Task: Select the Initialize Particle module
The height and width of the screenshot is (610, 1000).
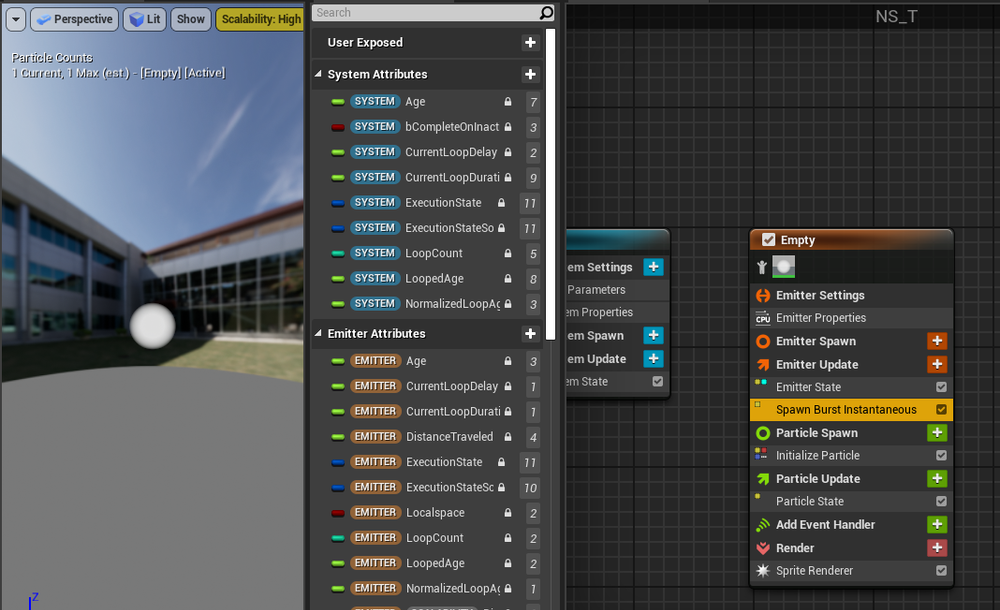Action: 851,456
